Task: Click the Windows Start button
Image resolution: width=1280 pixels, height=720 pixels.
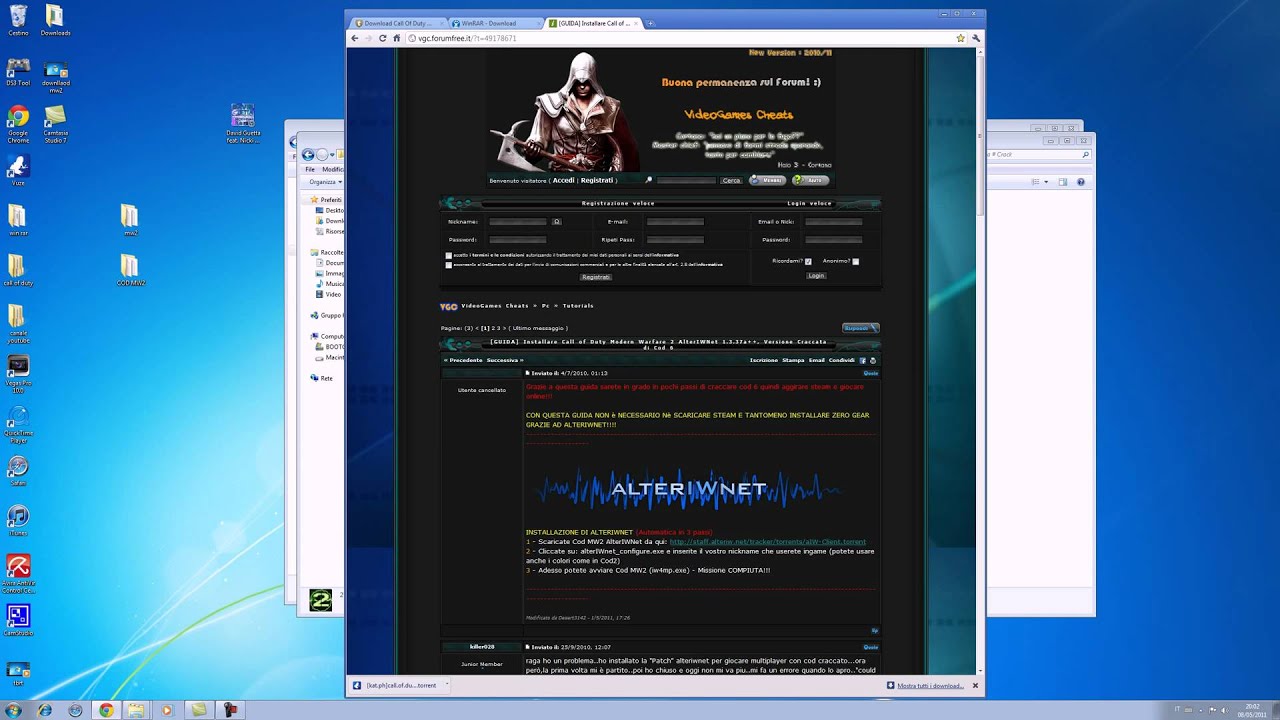Action: pyautogui.click(x=14, y=710)
